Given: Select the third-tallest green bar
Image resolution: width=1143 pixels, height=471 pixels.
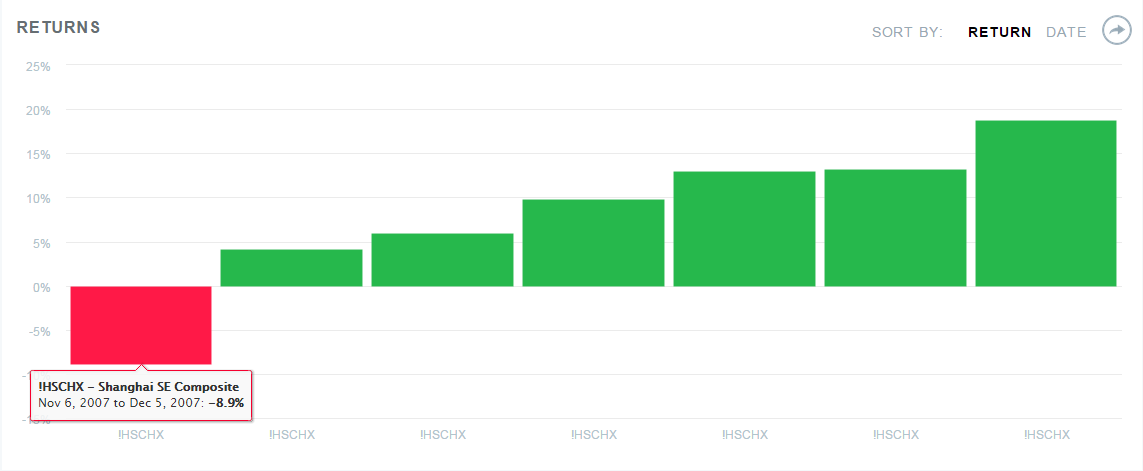Looking at the screenshot, I should point(744,229).
